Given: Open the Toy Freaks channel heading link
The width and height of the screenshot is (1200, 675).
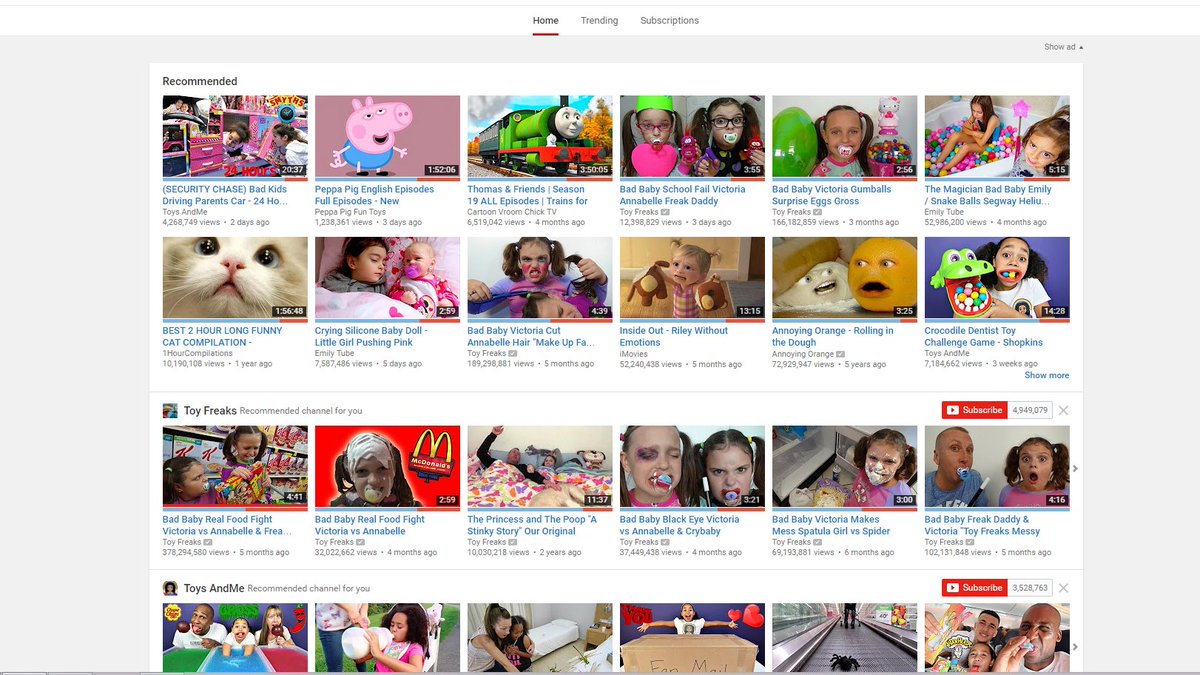Looking at the screenshot, I should (210, 410).
